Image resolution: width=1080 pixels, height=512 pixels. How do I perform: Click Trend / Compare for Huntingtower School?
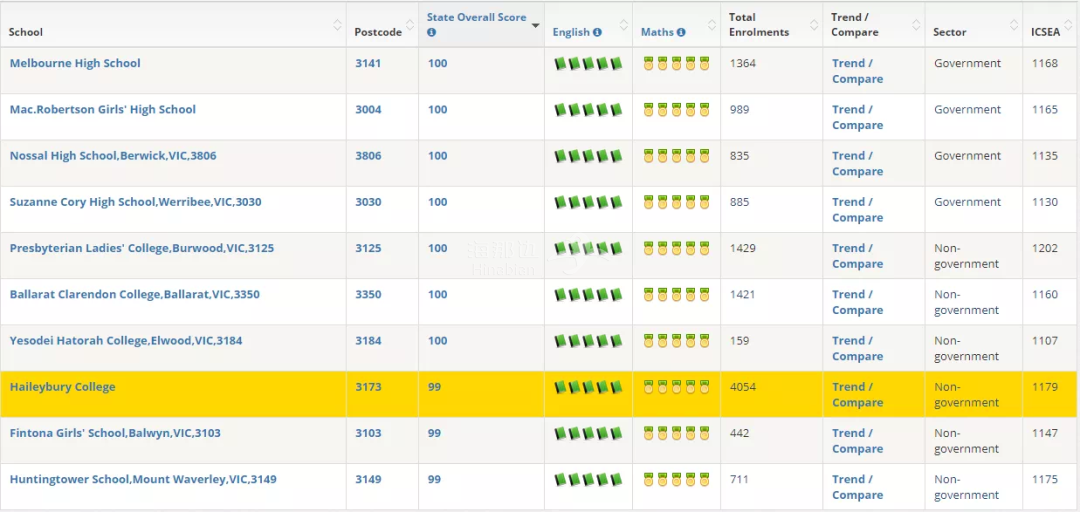858,487
